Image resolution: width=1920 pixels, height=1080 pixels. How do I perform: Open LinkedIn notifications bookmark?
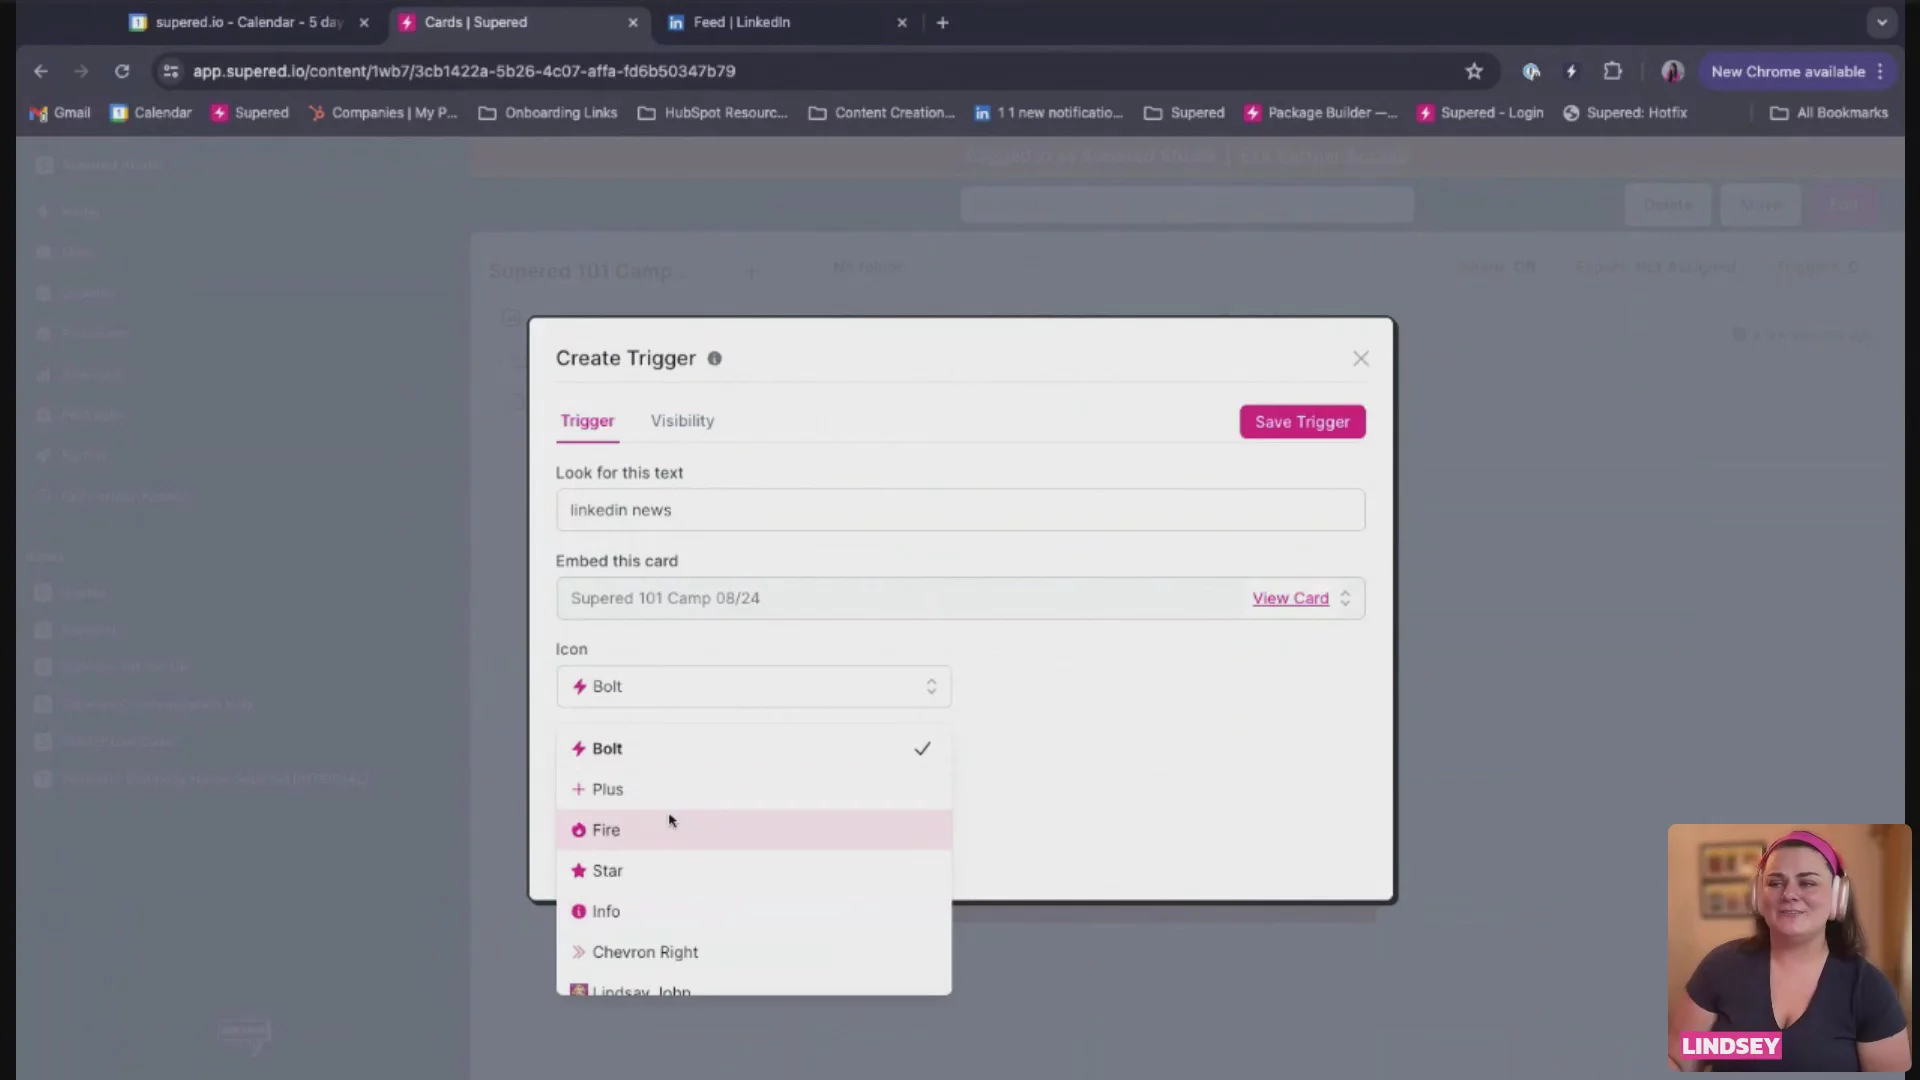tap(1049, 113)
